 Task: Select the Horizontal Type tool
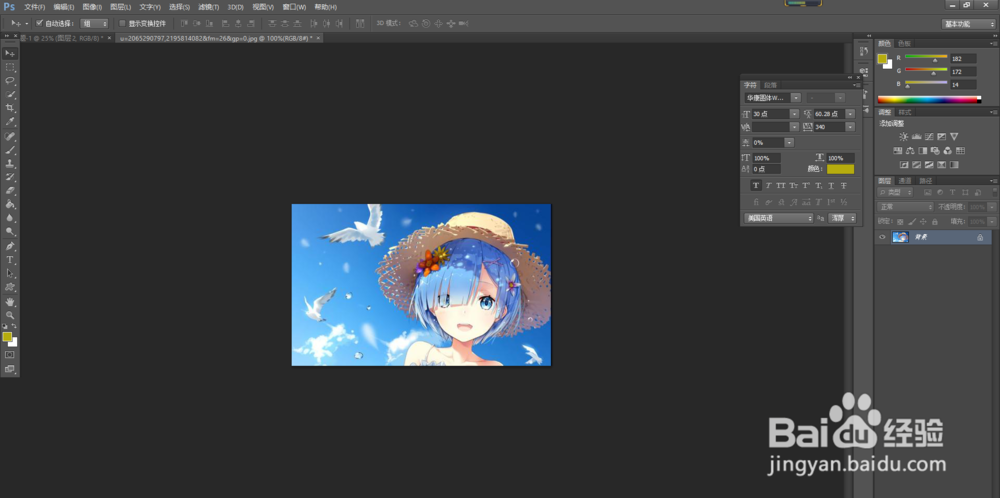[10, 260]
